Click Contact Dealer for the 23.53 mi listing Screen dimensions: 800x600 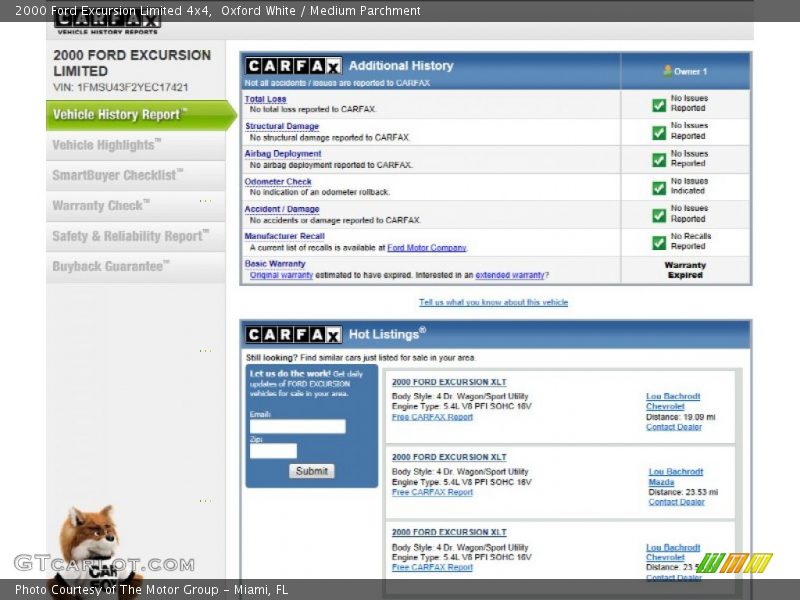(677, 502)
